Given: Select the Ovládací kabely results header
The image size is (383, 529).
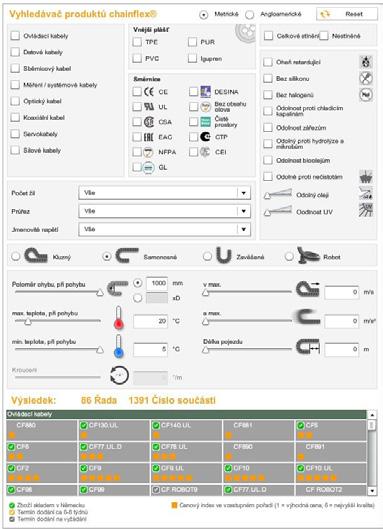Looking at the screenshot, I should tap(186, 414).
